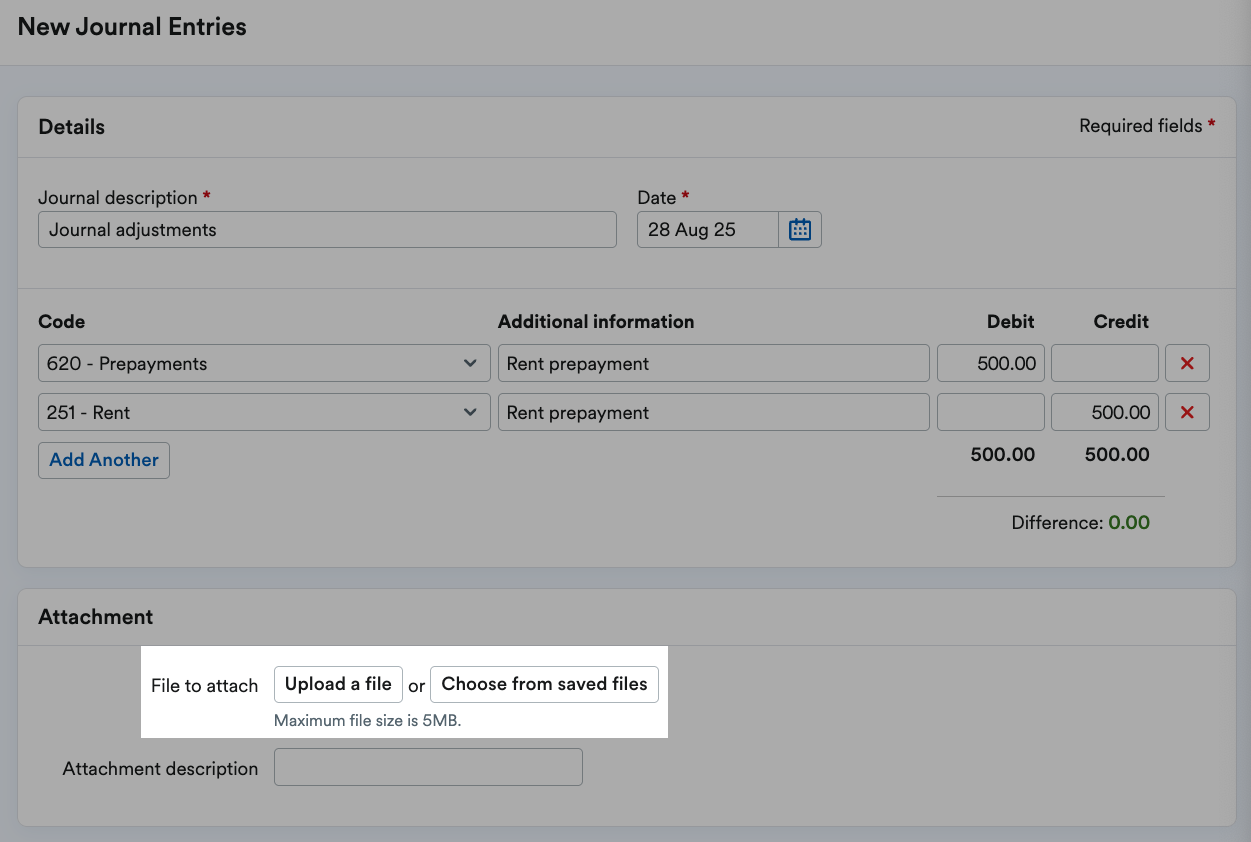Image resolution: width=1251 pixels, height=842 pixels.
Task: Click the Credit field showing 500.00
Action: tap(1105, 412)
